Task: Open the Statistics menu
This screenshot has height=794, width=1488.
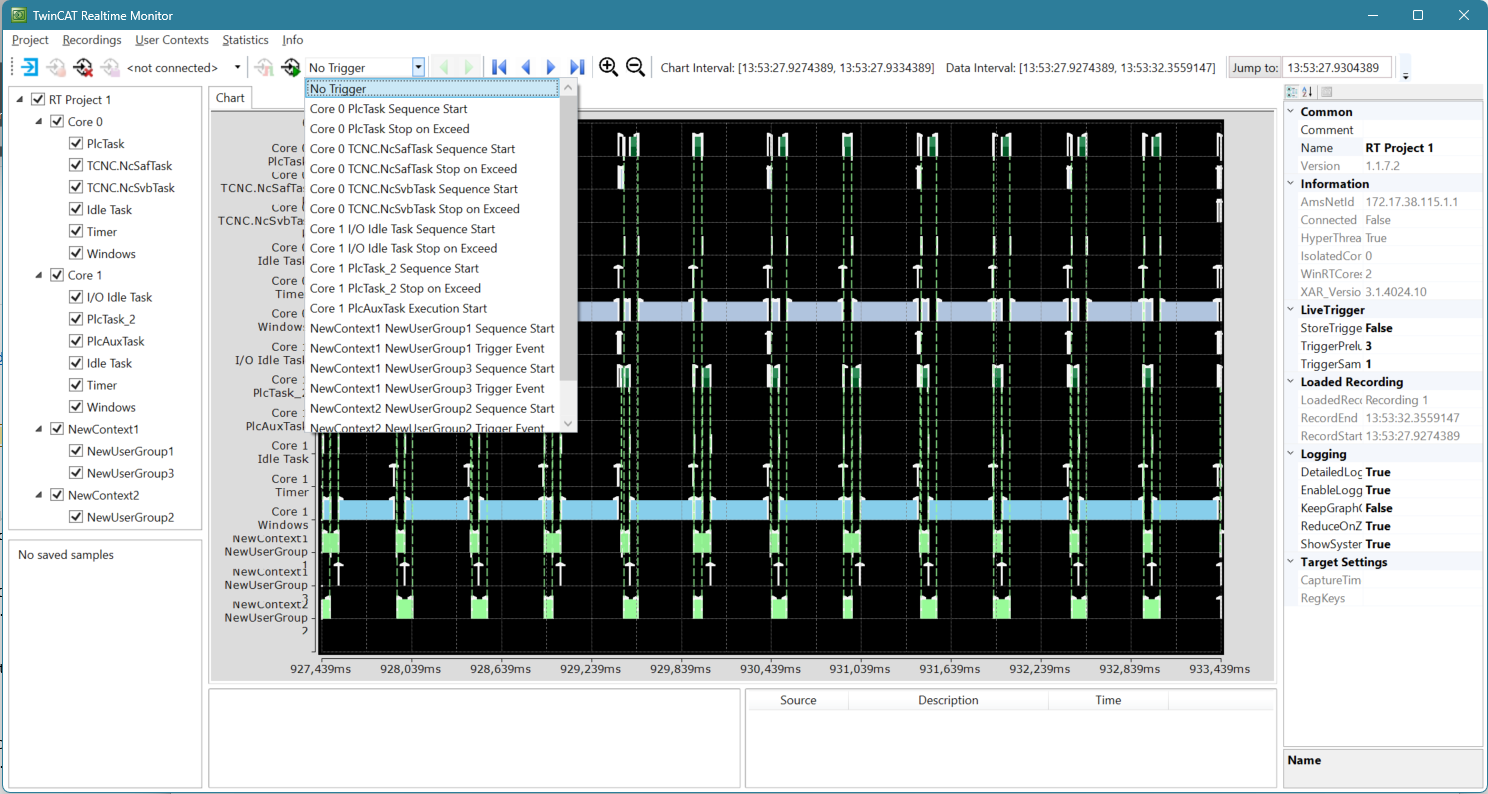Action: 245,40
